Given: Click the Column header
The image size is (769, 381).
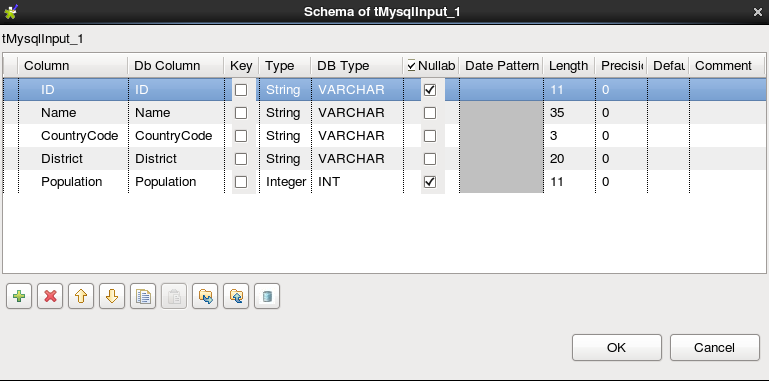Looking at the screenshot, I should click(73, 66).
